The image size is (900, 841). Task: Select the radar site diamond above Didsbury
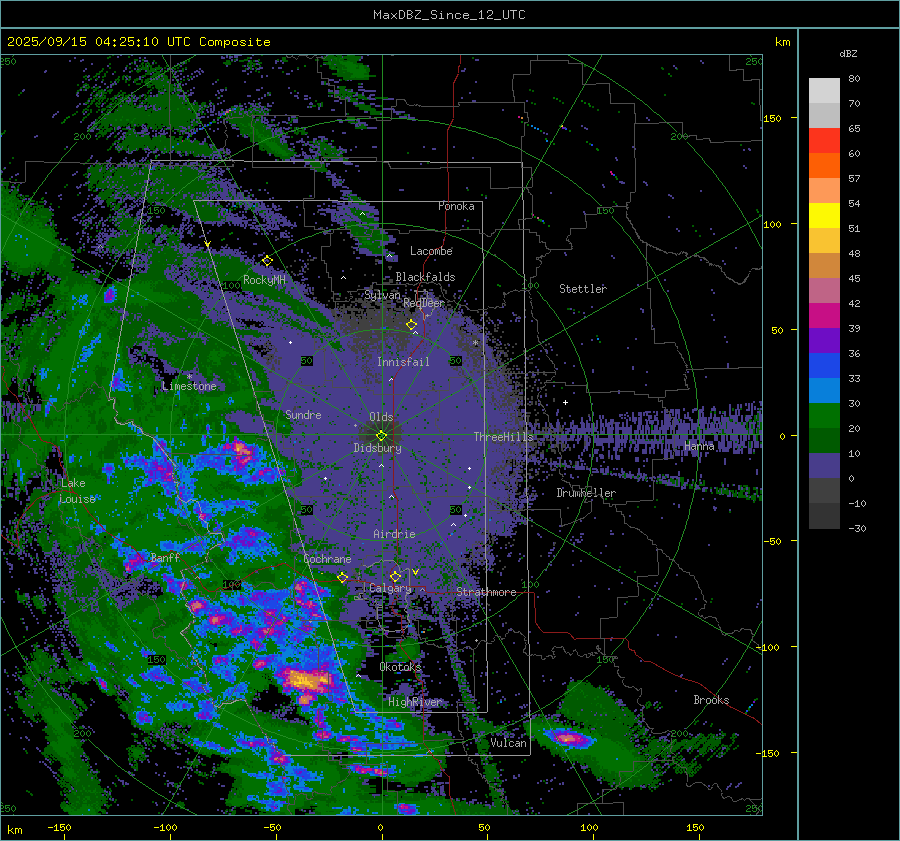[x=381, y=436]
